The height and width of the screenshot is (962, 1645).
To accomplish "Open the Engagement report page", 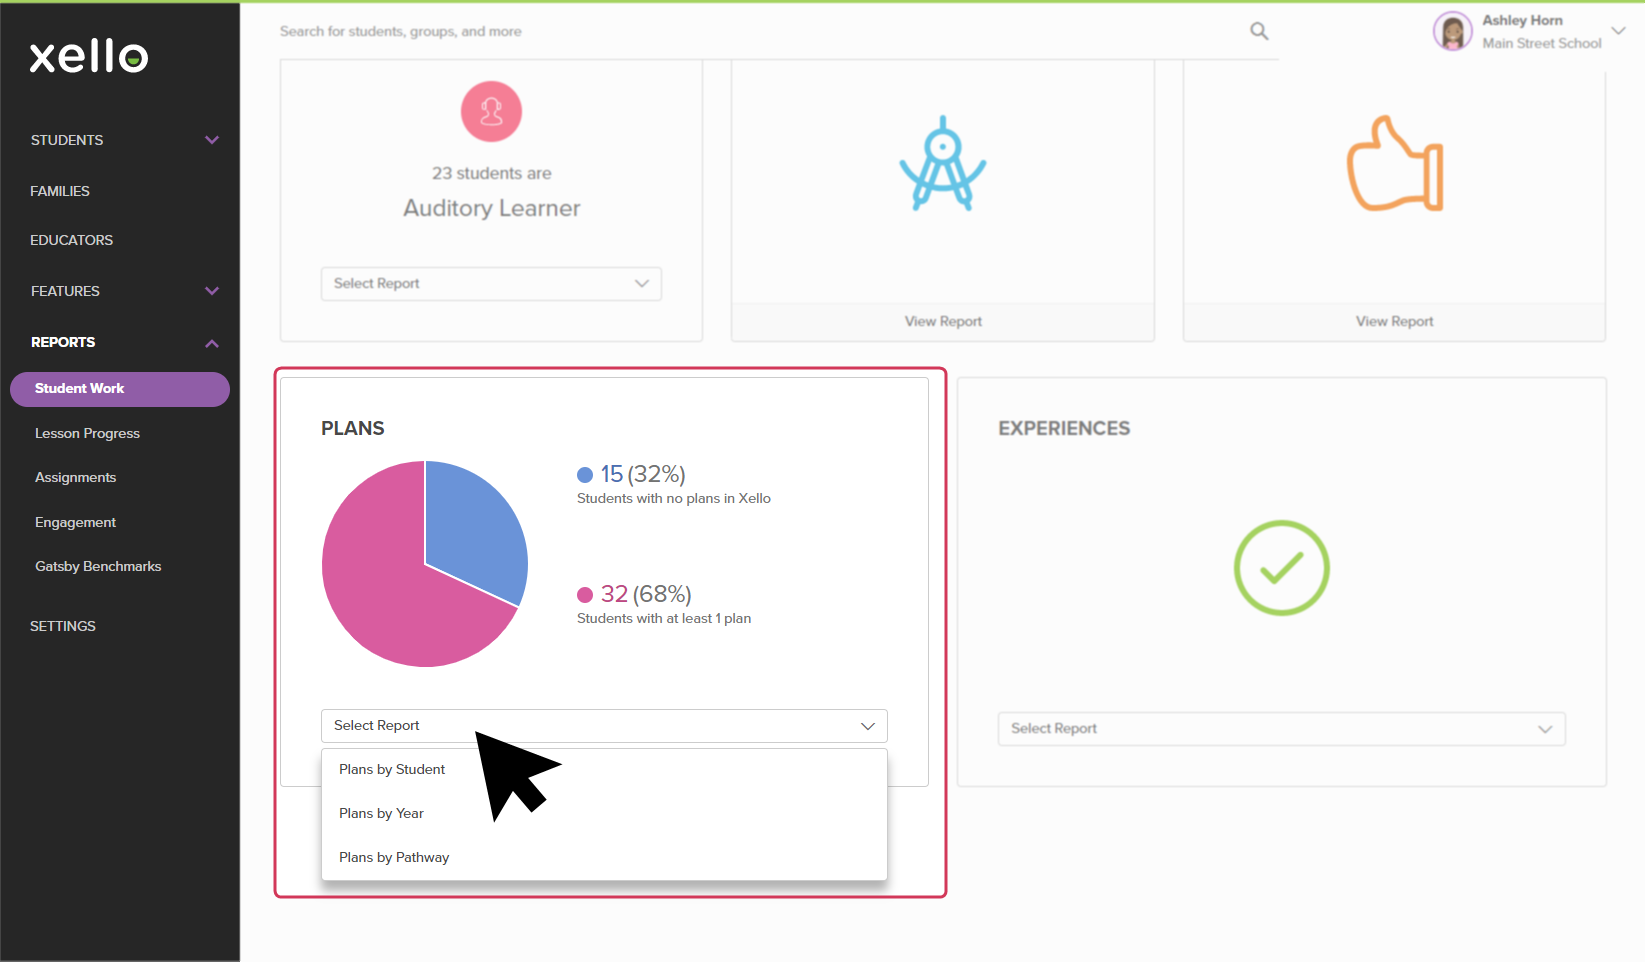I will pyautogui.click(x=75, y=522).
